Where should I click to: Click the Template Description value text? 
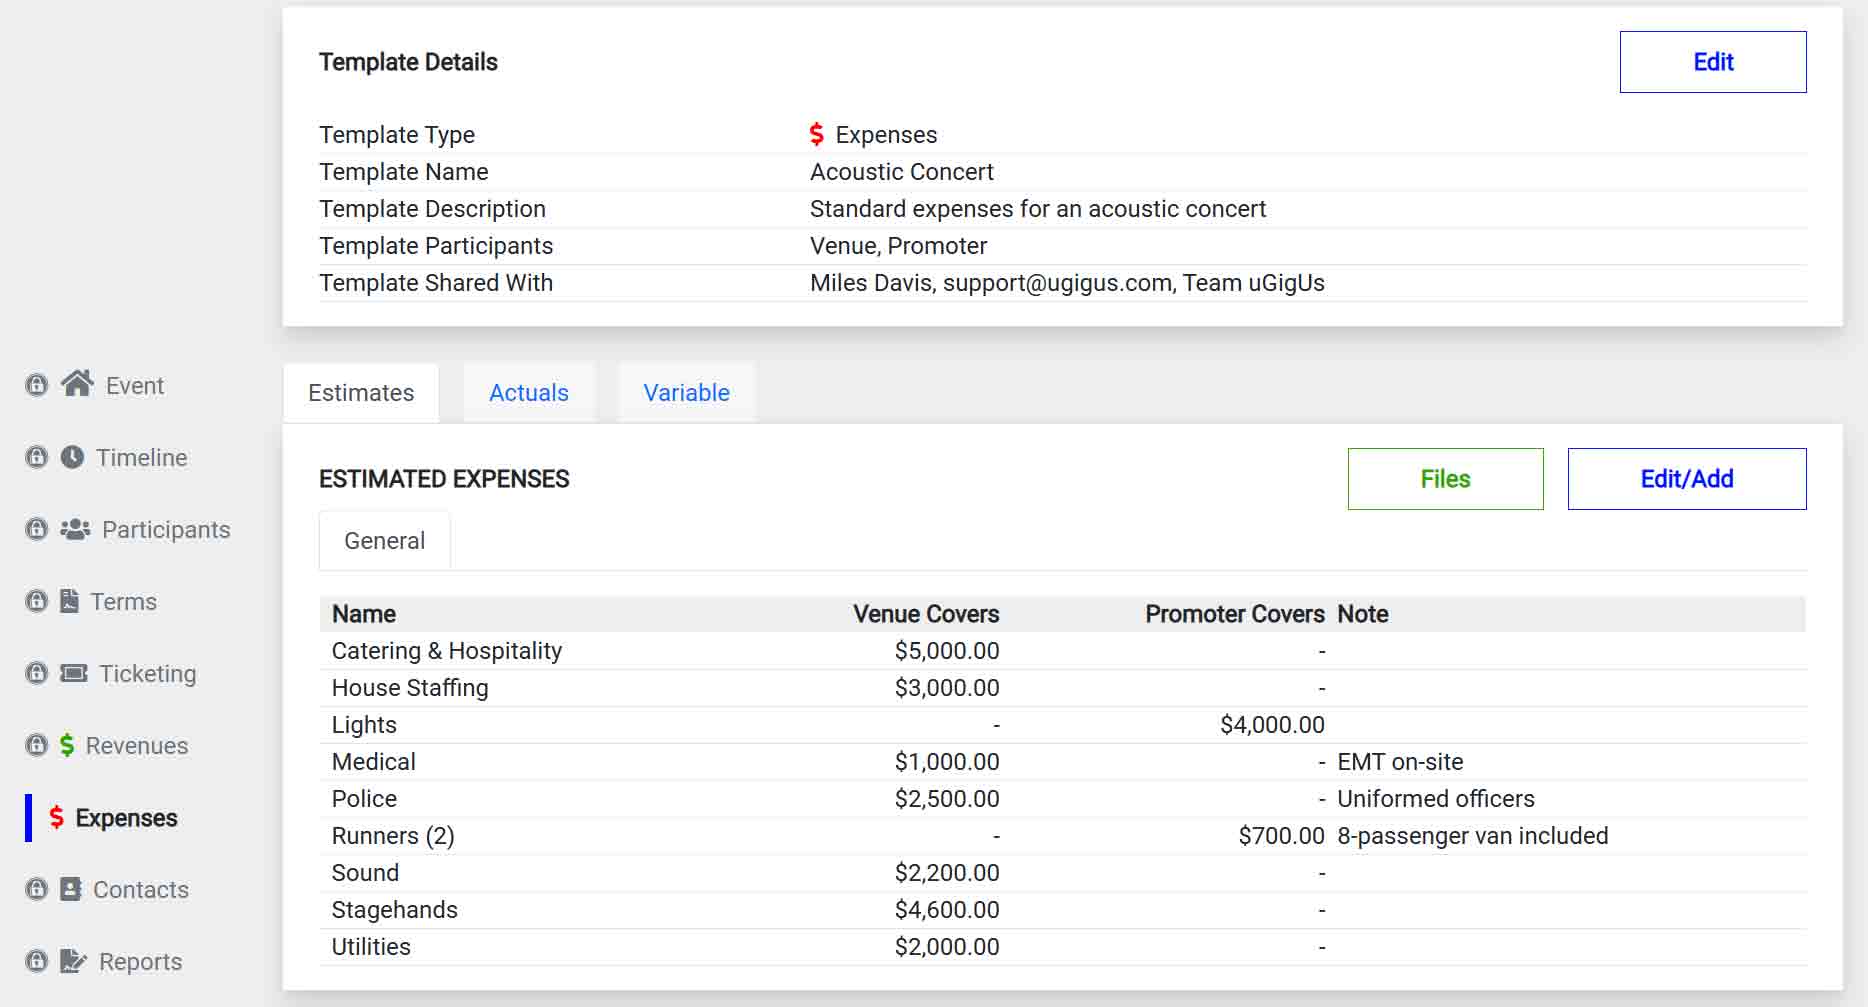[x=1038, y=209]
